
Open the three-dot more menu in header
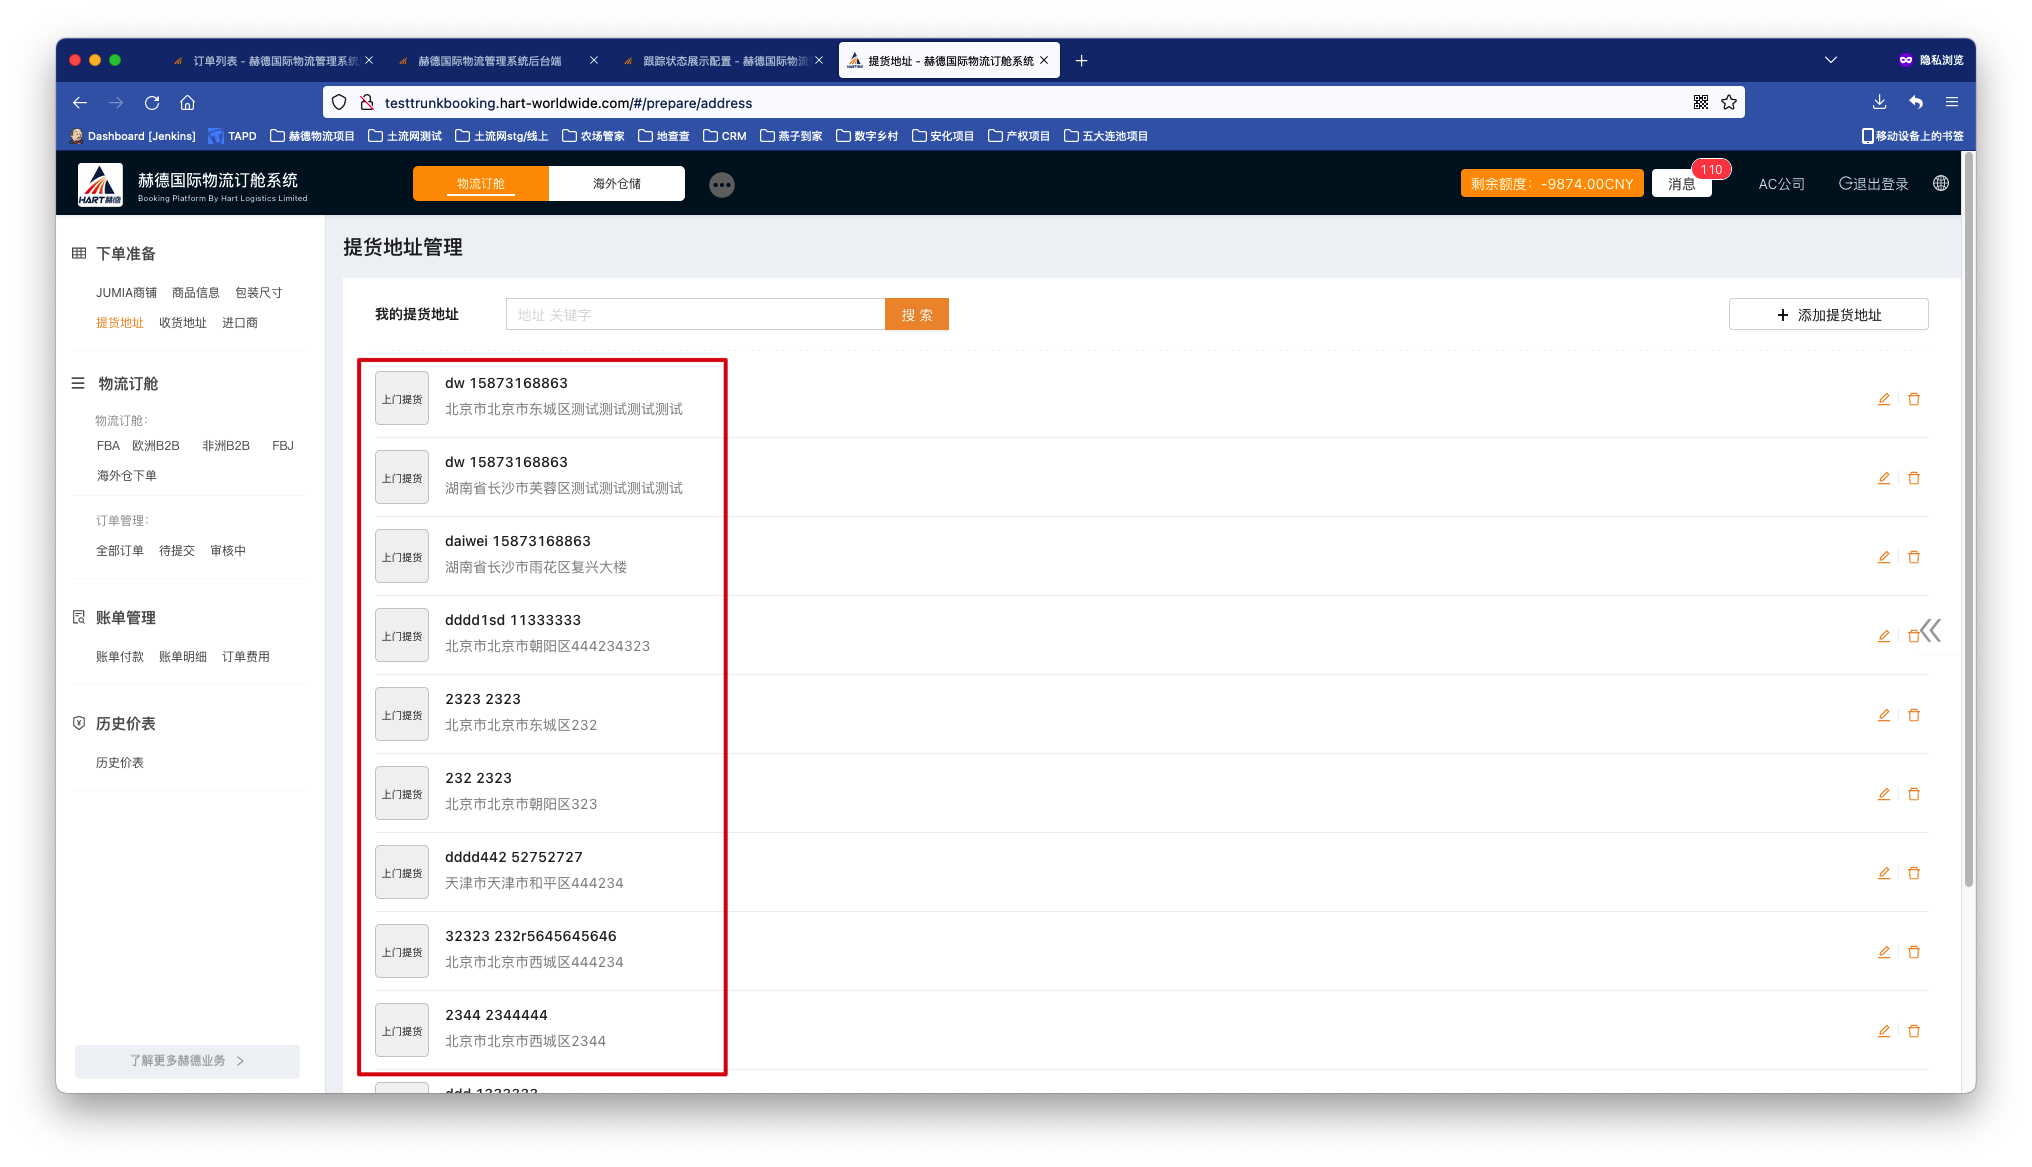click(722, 185)
